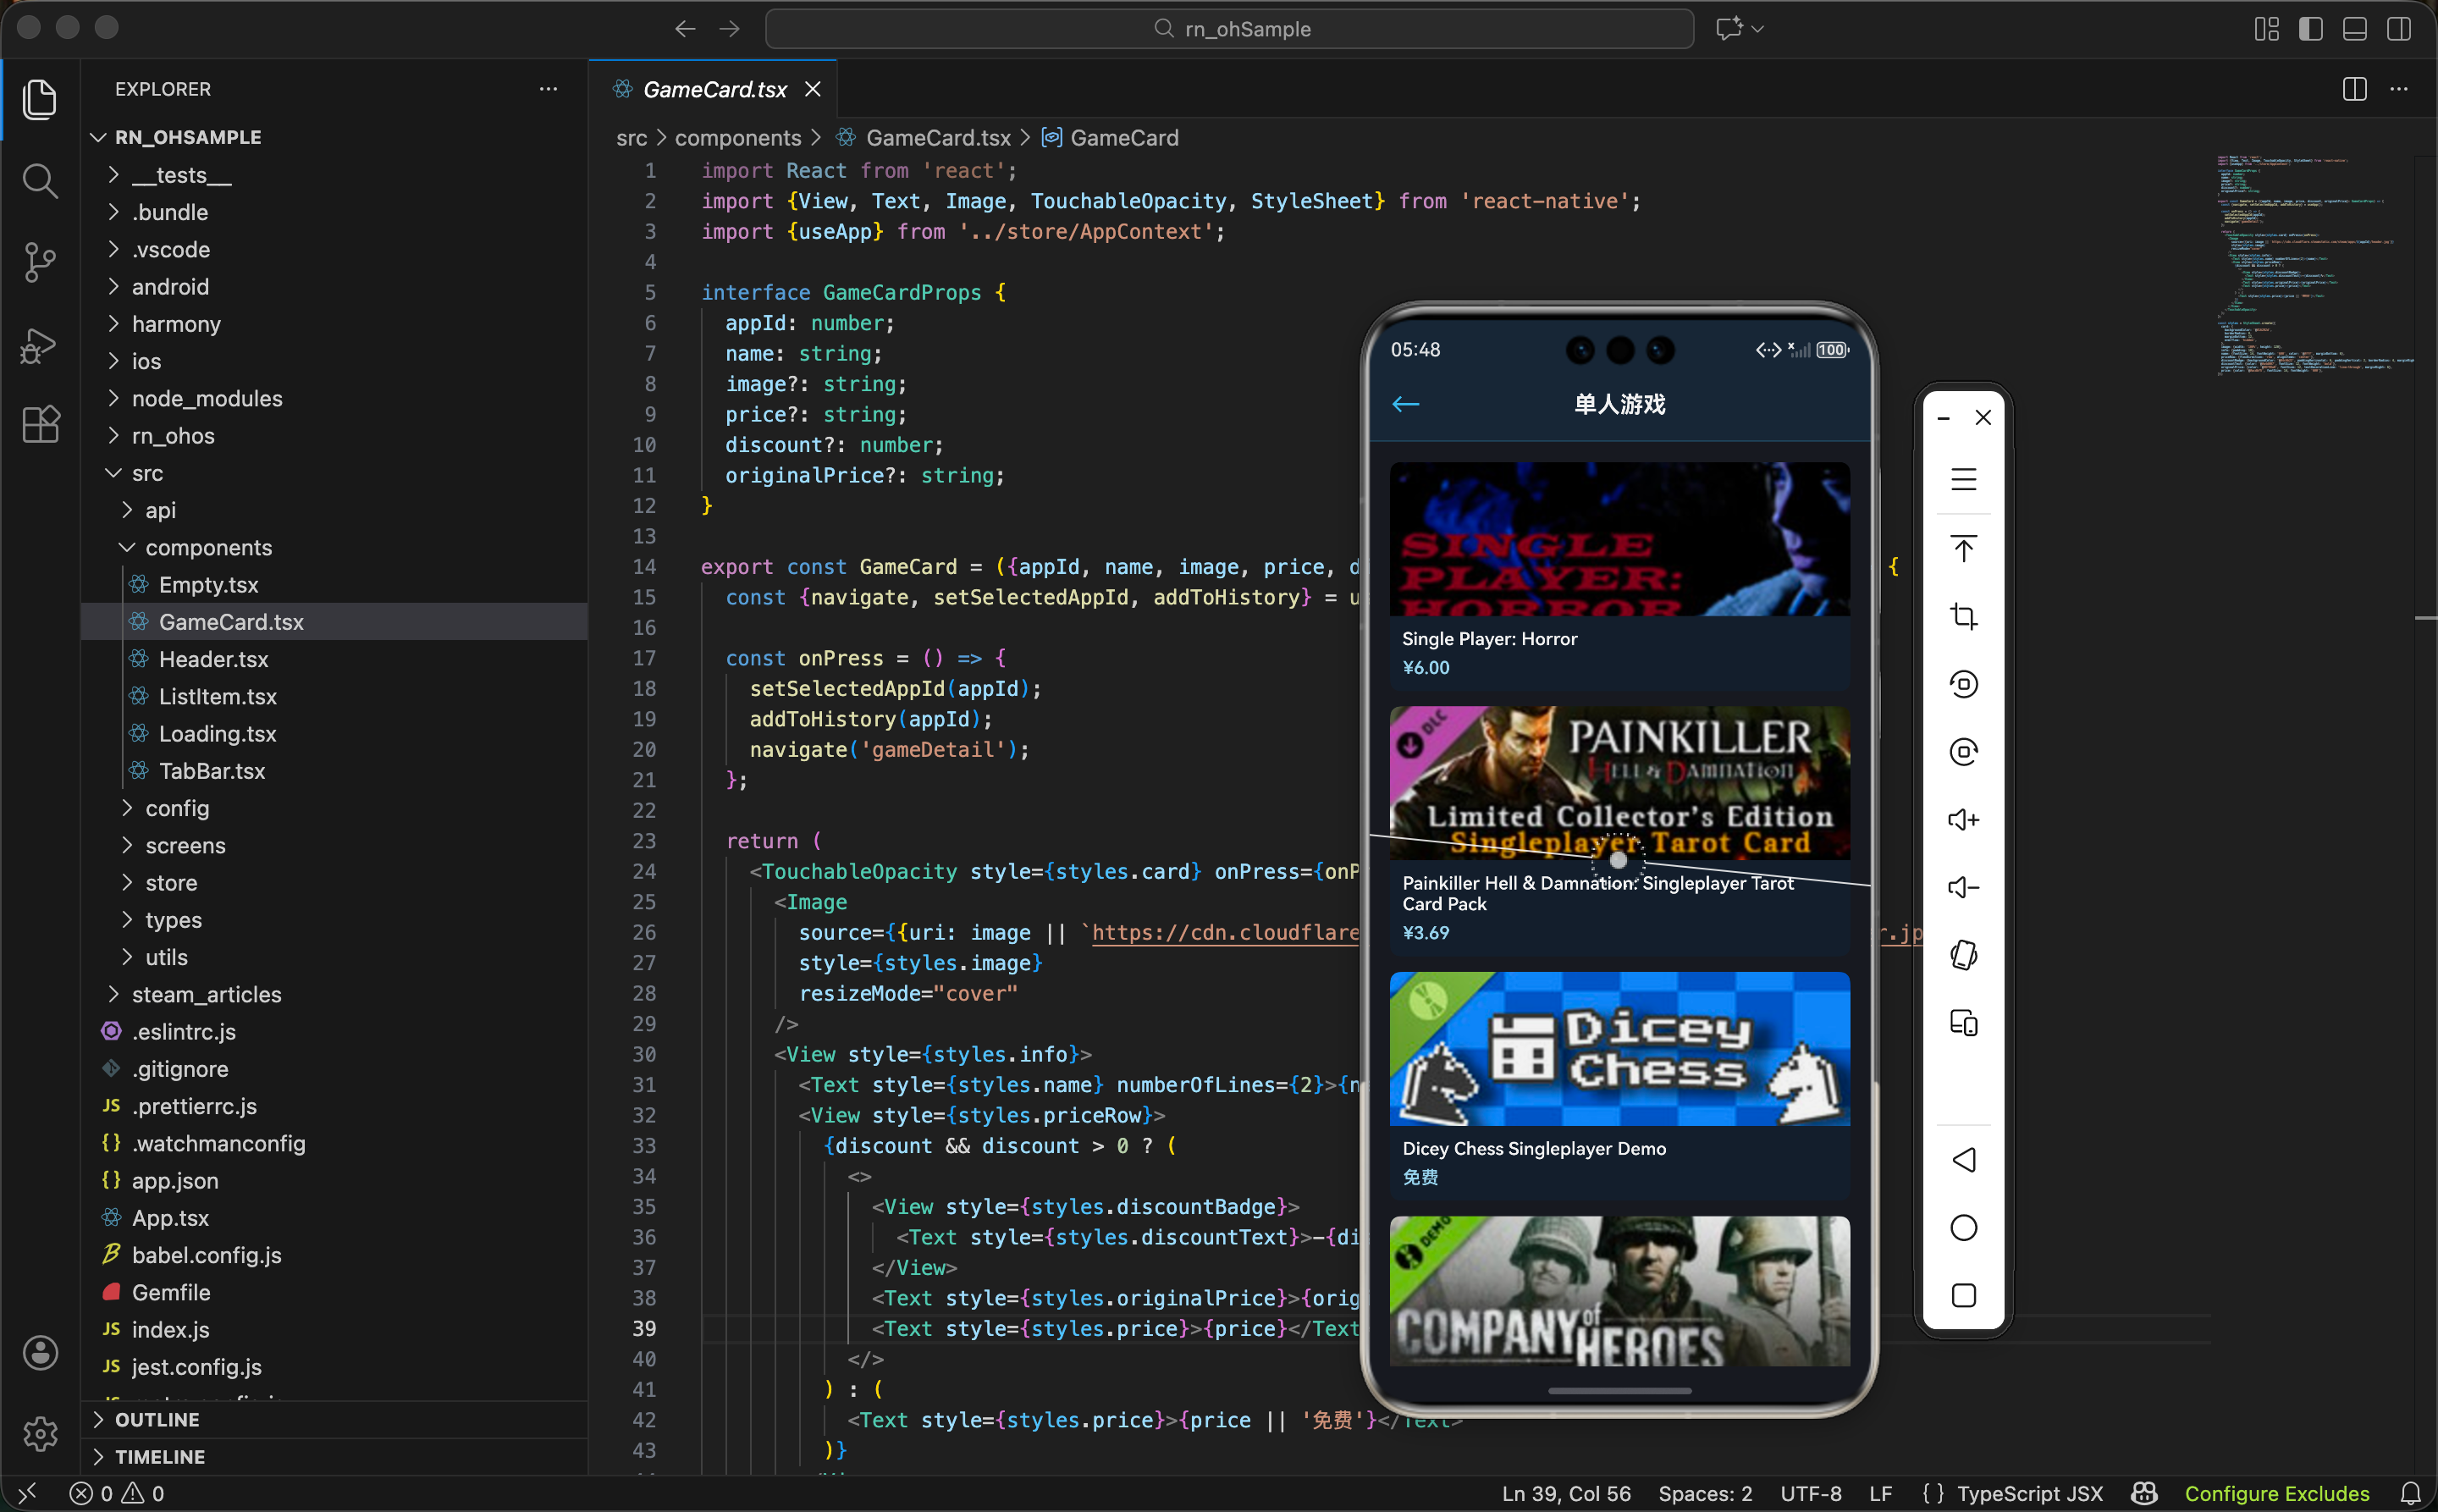Split the editor to the right

click(x=2354, y=89)
